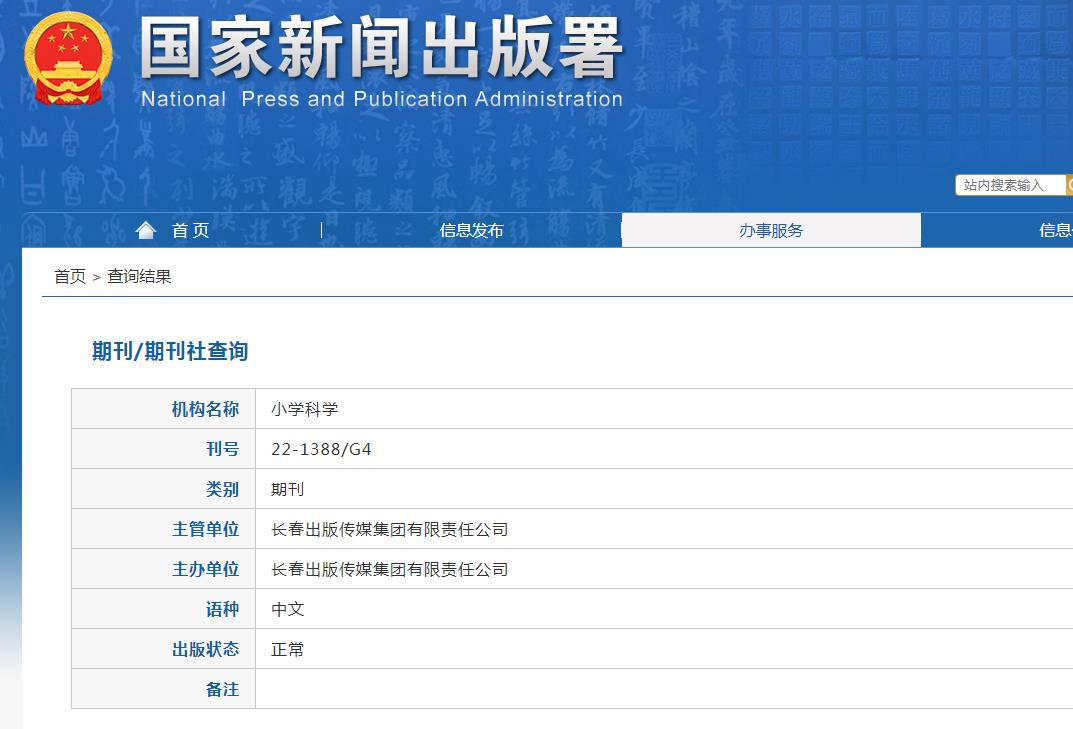Click the 站内搜索输入 search field
Screen dimensions: 1073x729
[x=1007, y=185]
